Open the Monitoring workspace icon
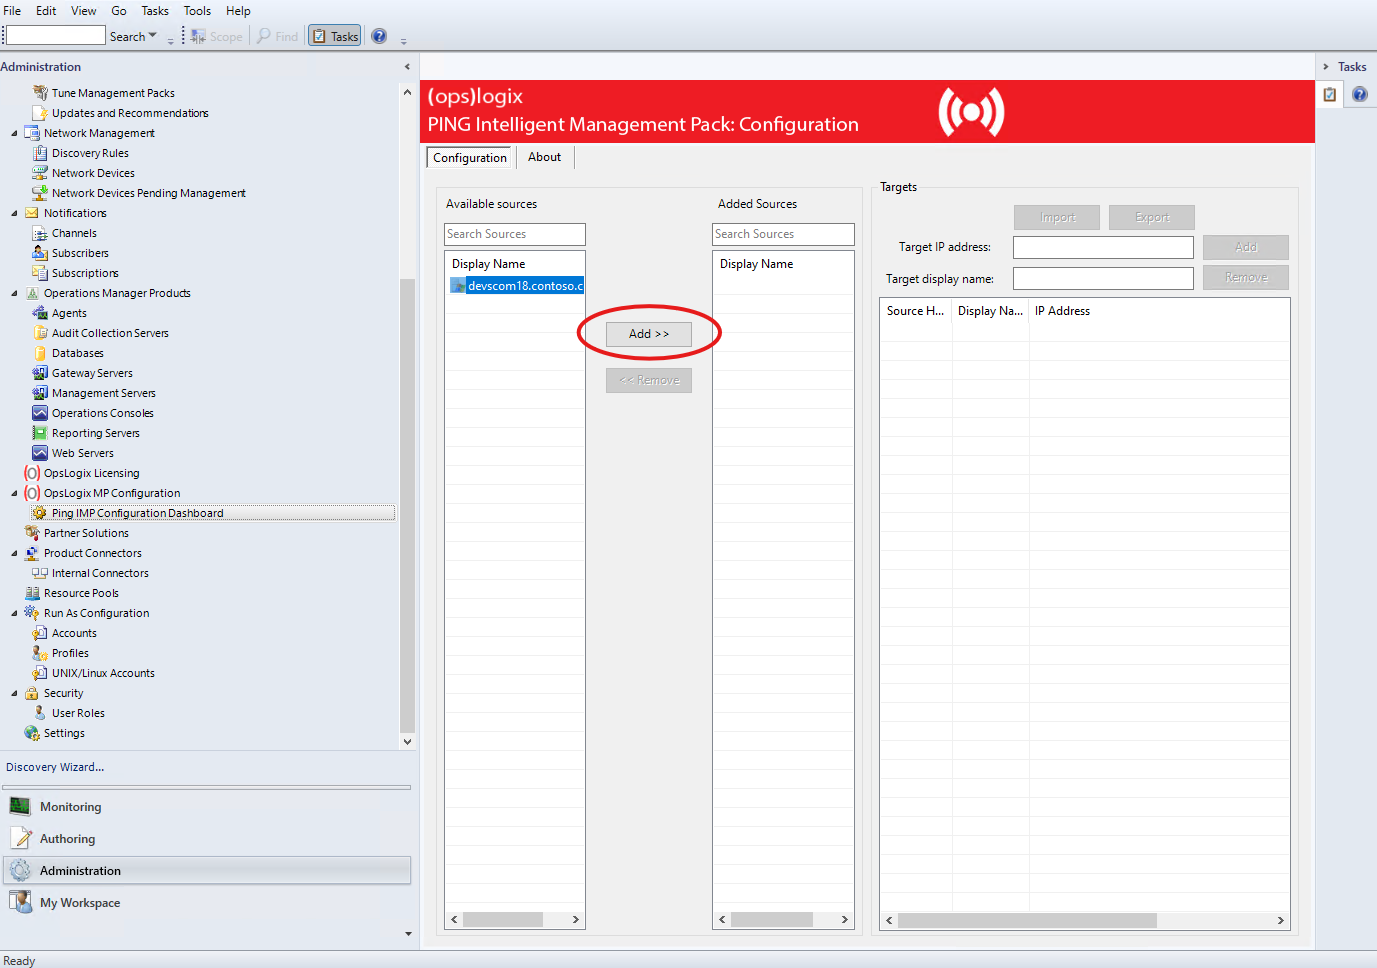 pyautogui.click(x=20, y=807)
